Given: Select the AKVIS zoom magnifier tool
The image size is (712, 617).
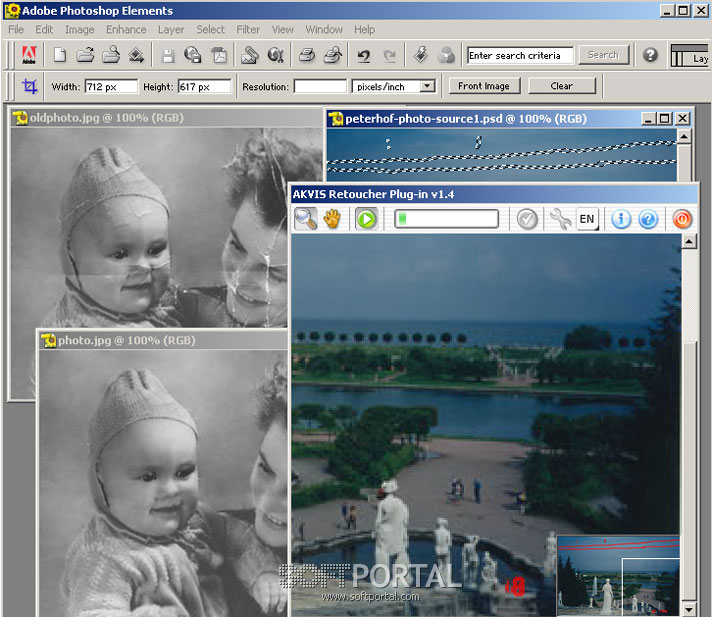Looking at the screenshot, I should [306, 219].
